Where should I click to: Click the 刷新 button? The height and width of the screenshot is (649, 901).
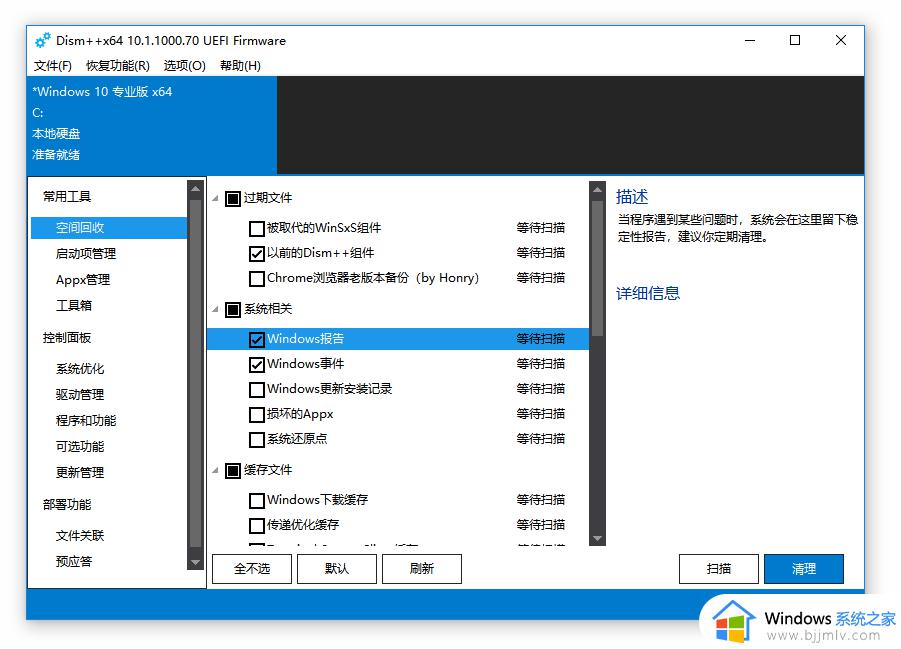pyautogui.click(x=422, y=569)
